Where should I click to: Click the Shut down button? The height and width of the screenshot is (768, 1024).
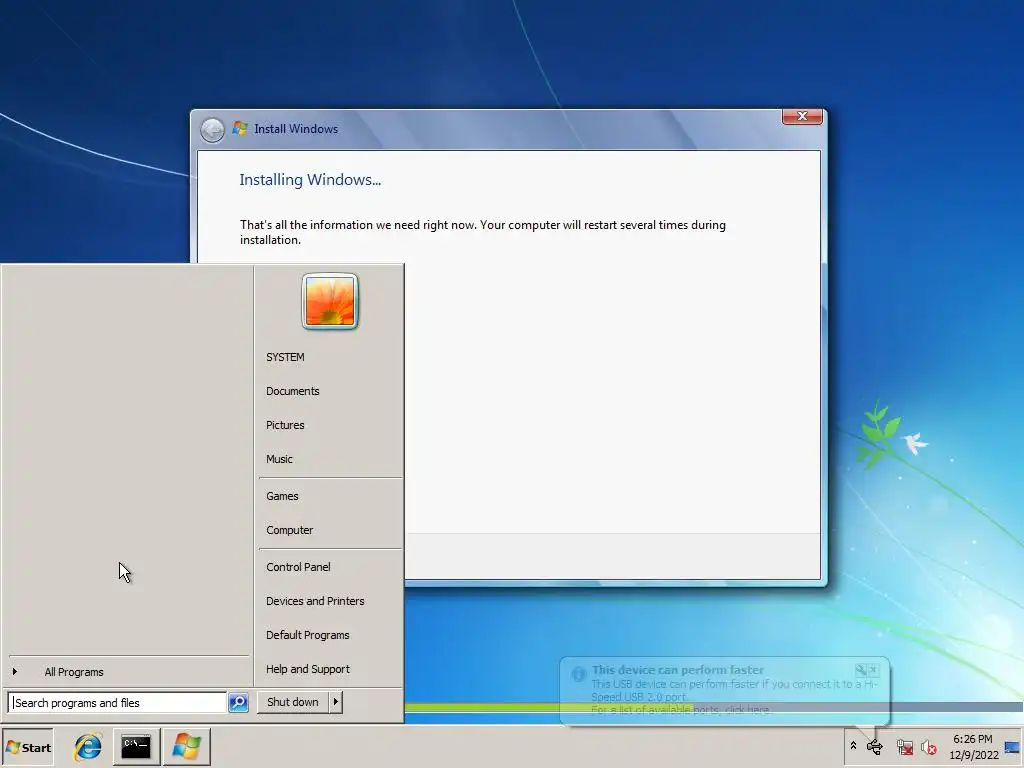[x=293, y=702]
